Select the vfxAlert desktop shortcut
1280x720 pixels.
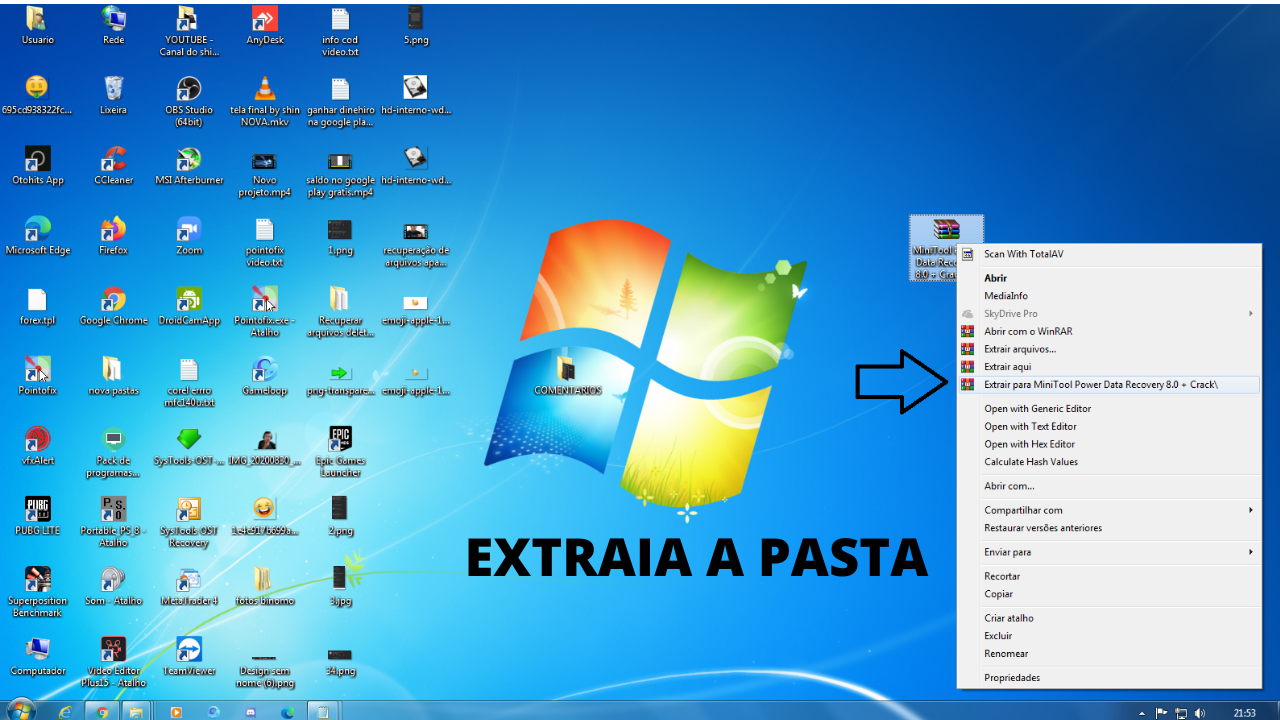coord(37,446)
